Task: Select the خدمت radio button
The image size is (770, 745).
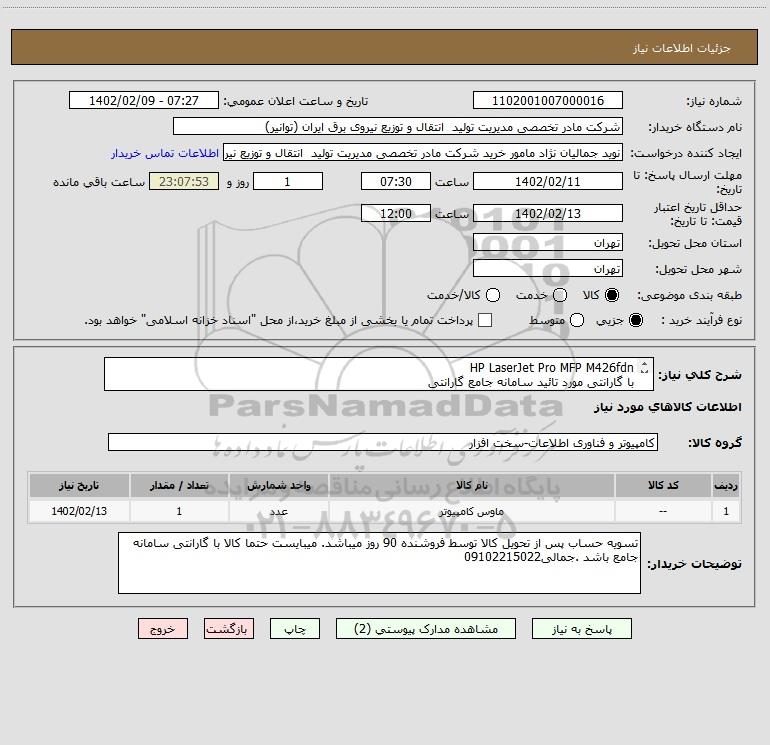Action: pos(560,295)
